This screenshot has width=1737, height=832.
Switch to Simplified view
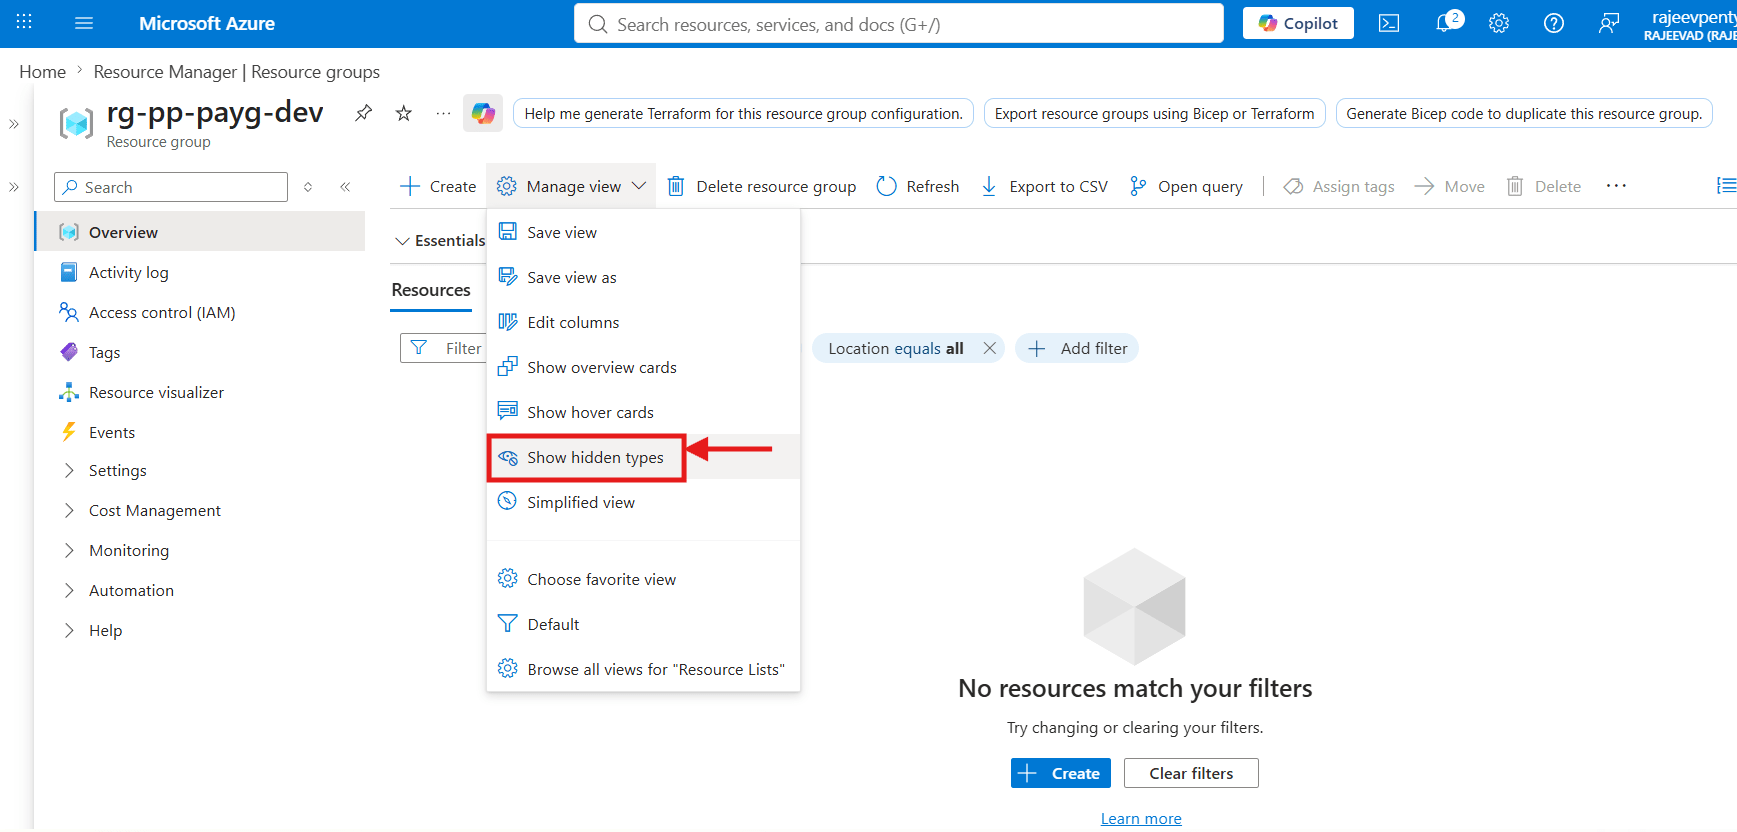(x=643, y=502)
